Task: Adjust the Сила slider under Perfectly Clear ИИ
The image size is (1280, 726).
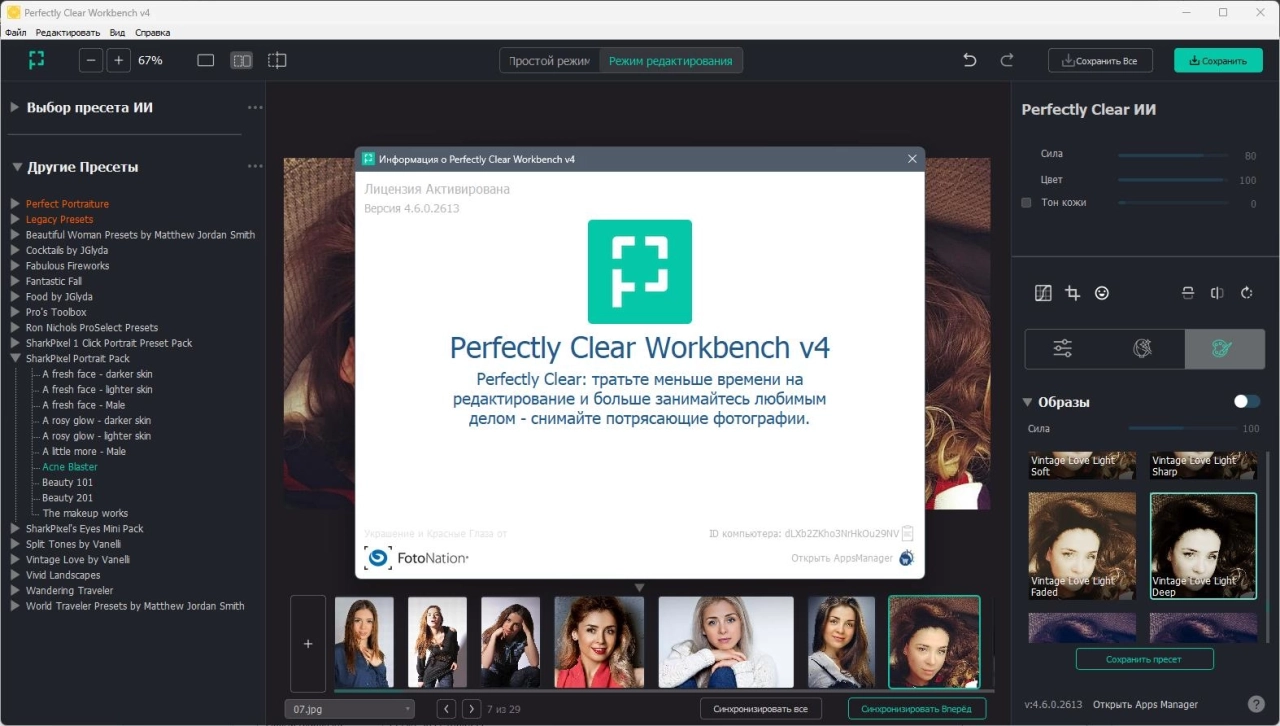Action: pyautogui.click(x=1172, y=156)
